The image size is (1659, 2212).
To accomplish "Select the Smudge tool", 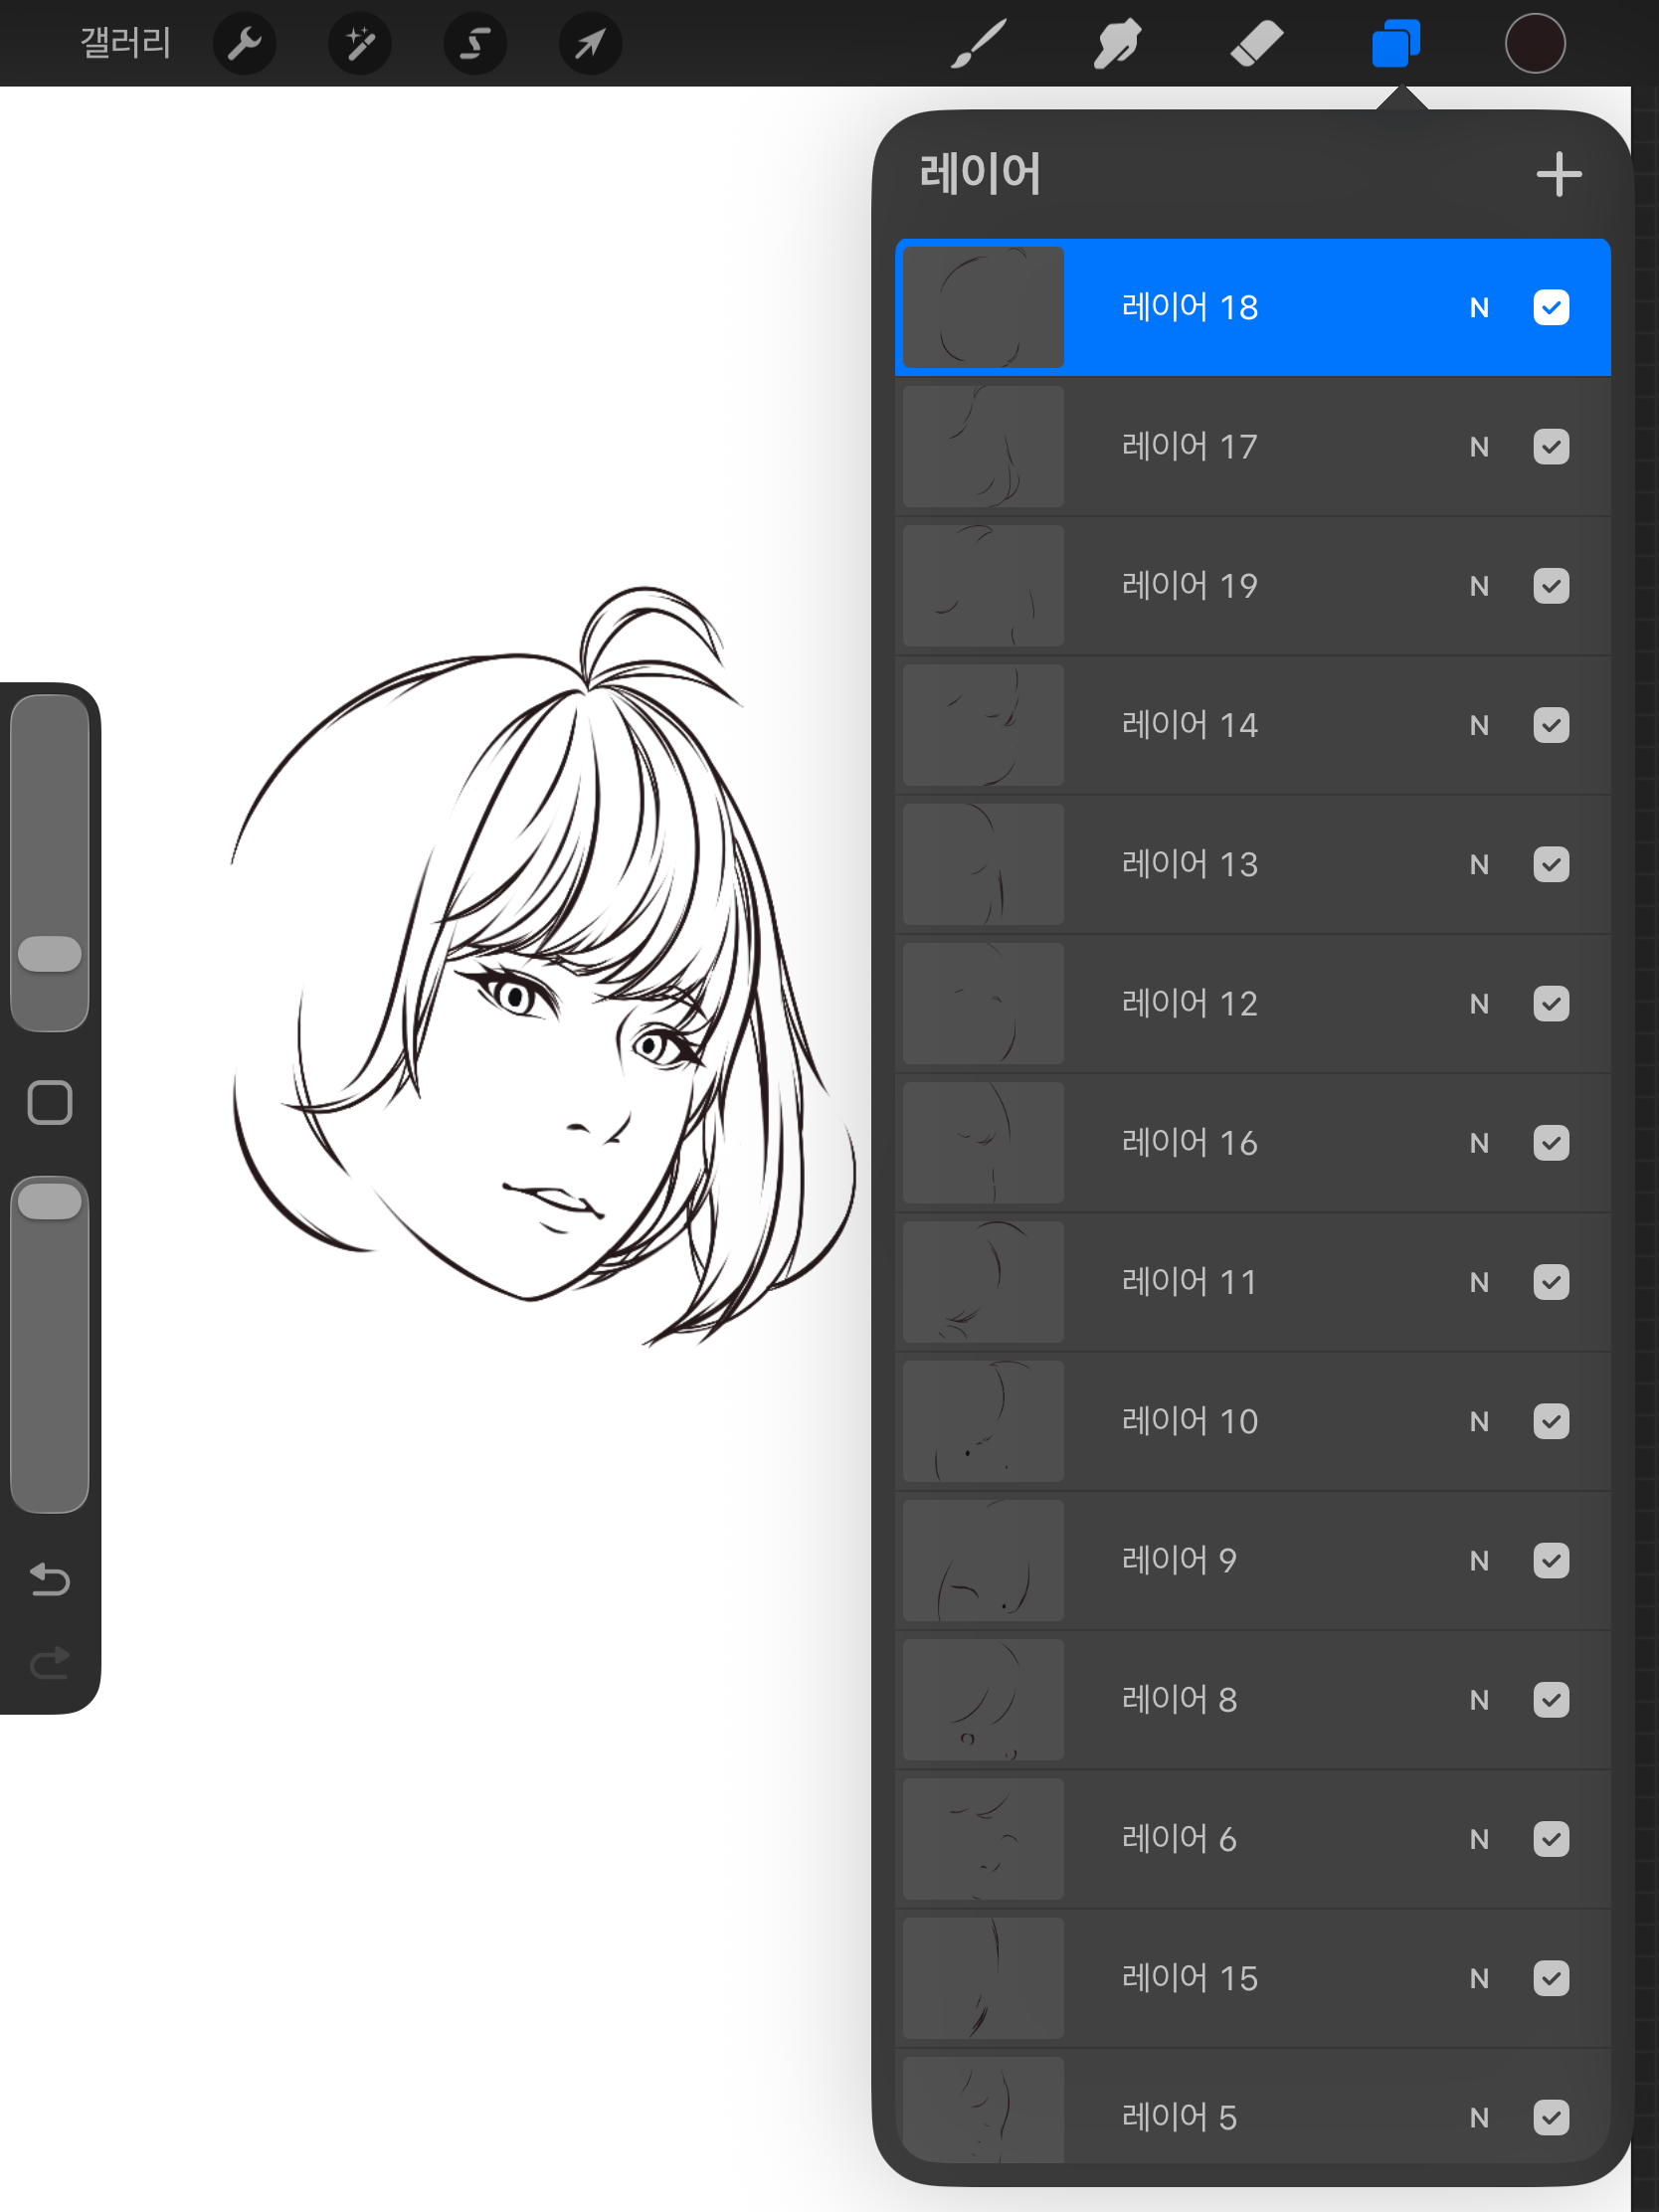I will [x=1116, y=44].
